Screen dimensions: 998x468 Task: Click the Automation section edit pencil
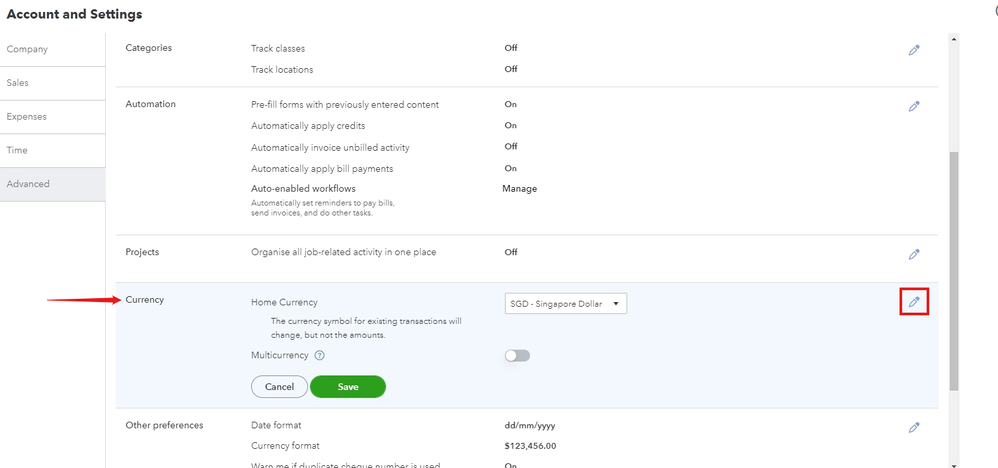[x=914, y=106]
